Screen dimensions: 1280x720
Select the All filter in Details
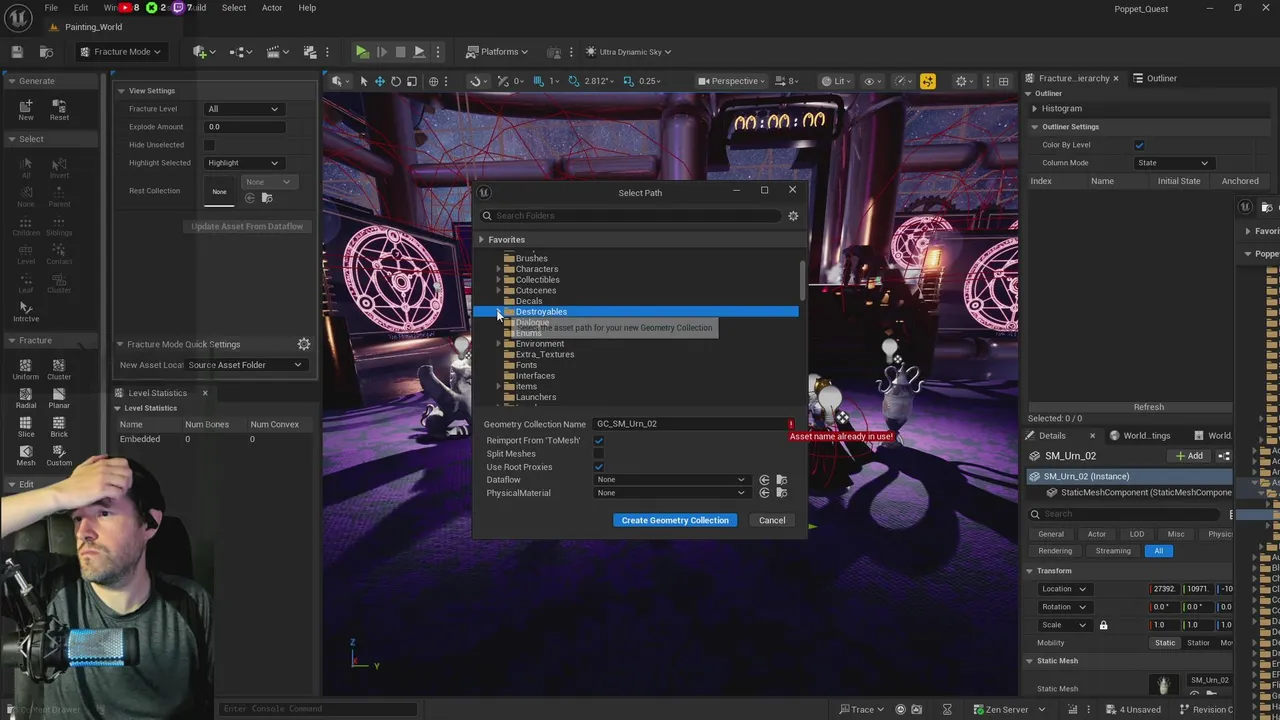pyautogui.click(x=1158, y=551)
